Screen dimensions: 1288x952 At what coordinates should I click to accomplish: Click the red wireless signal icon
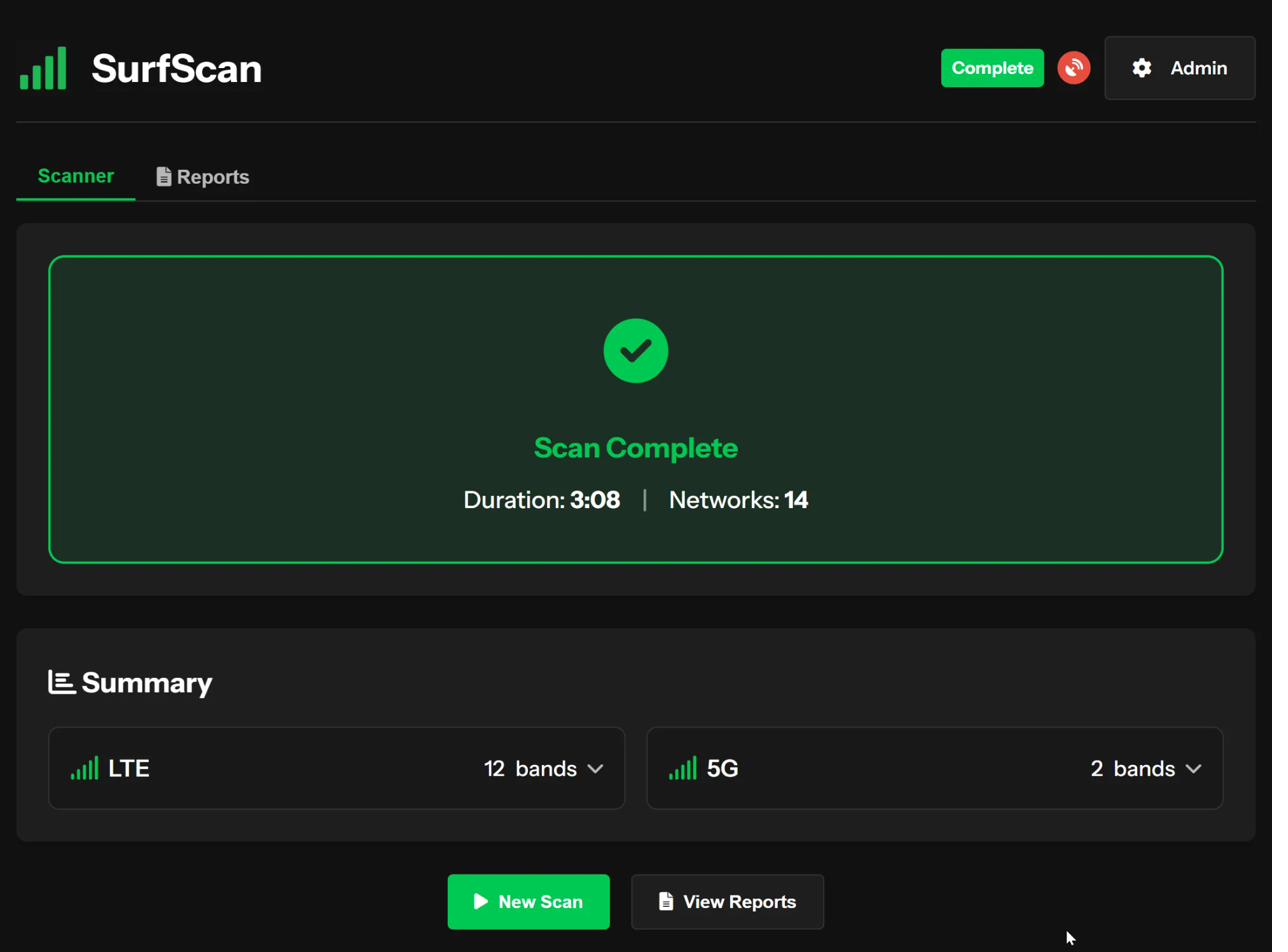(1074, 68)
